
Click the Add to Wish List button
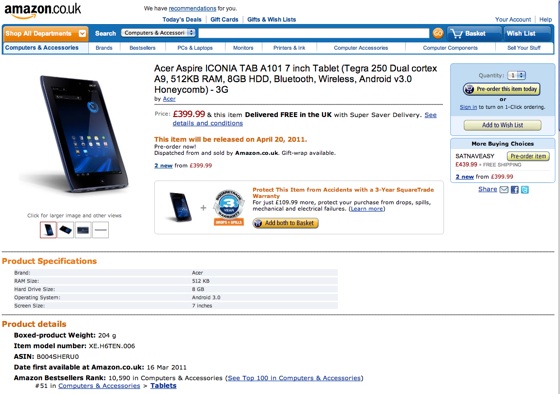tap(502, 125)
